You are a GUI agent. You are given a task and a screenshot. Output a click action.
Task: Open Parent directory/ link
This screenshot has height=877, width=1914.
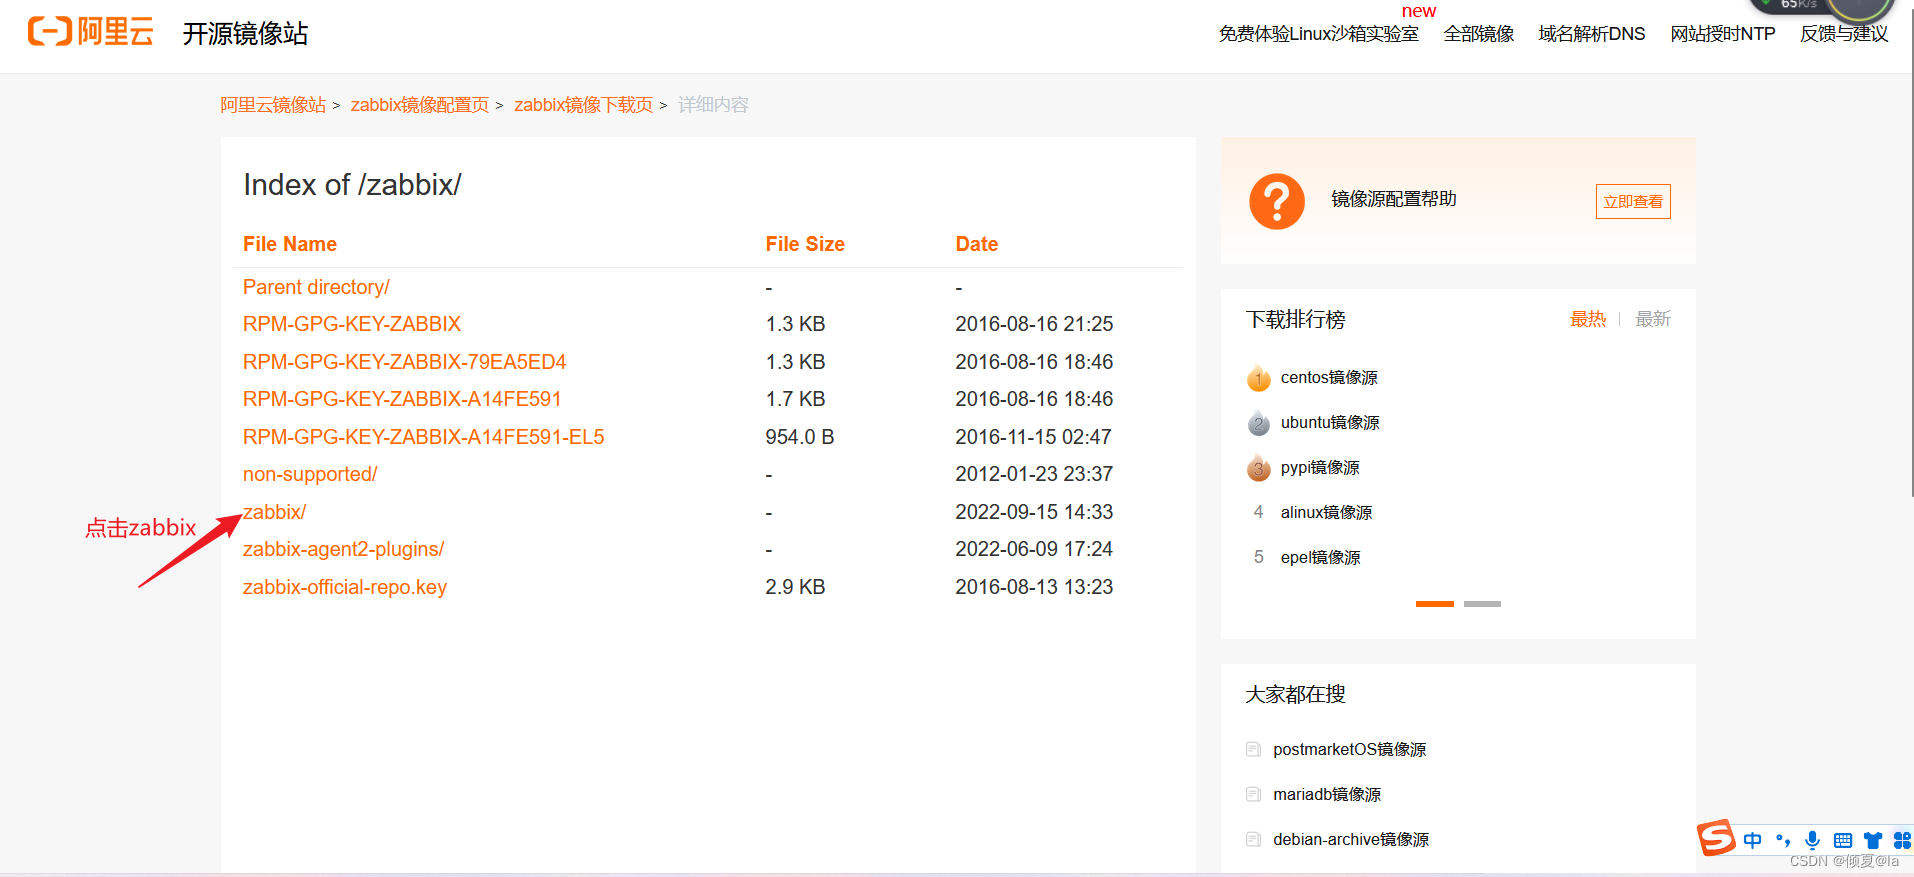tap(316, 287)
